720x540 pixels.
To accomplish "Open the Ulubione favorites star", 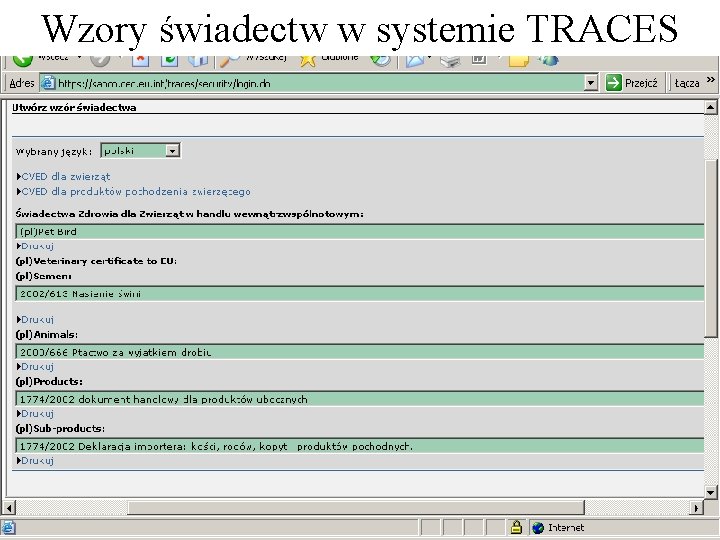I will [x=308, y=62].
